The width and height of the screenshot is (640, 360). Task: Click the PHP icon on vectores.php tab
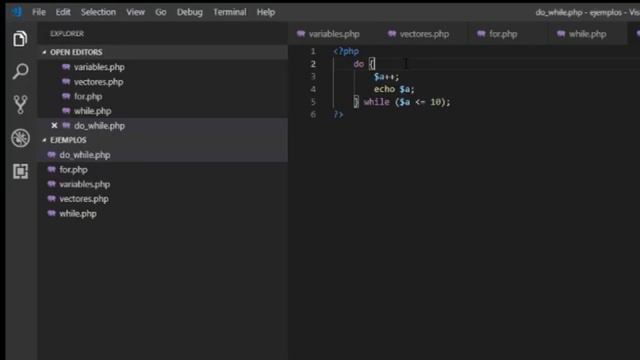click(392, 33)
